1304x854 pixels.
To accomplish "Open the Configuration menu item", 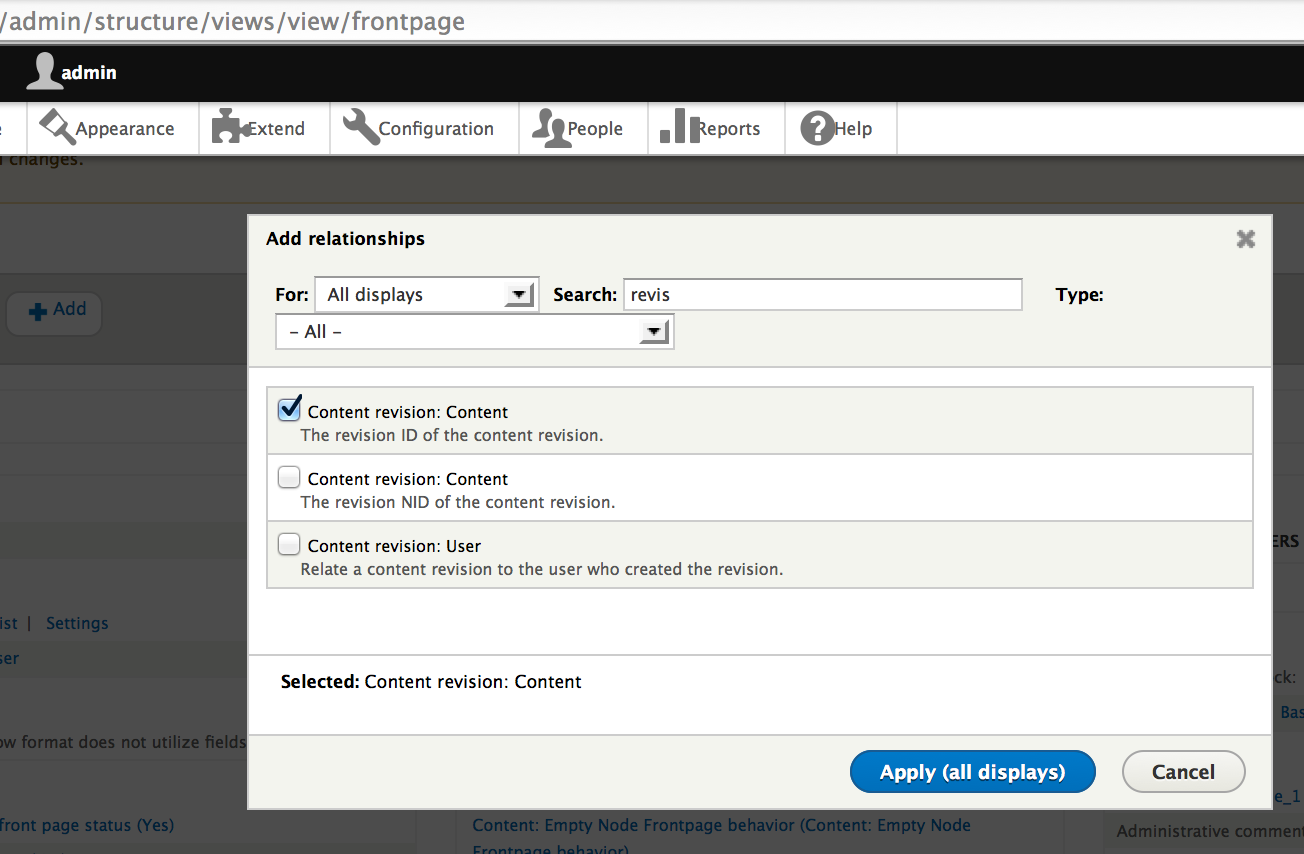I will [435, 129].
